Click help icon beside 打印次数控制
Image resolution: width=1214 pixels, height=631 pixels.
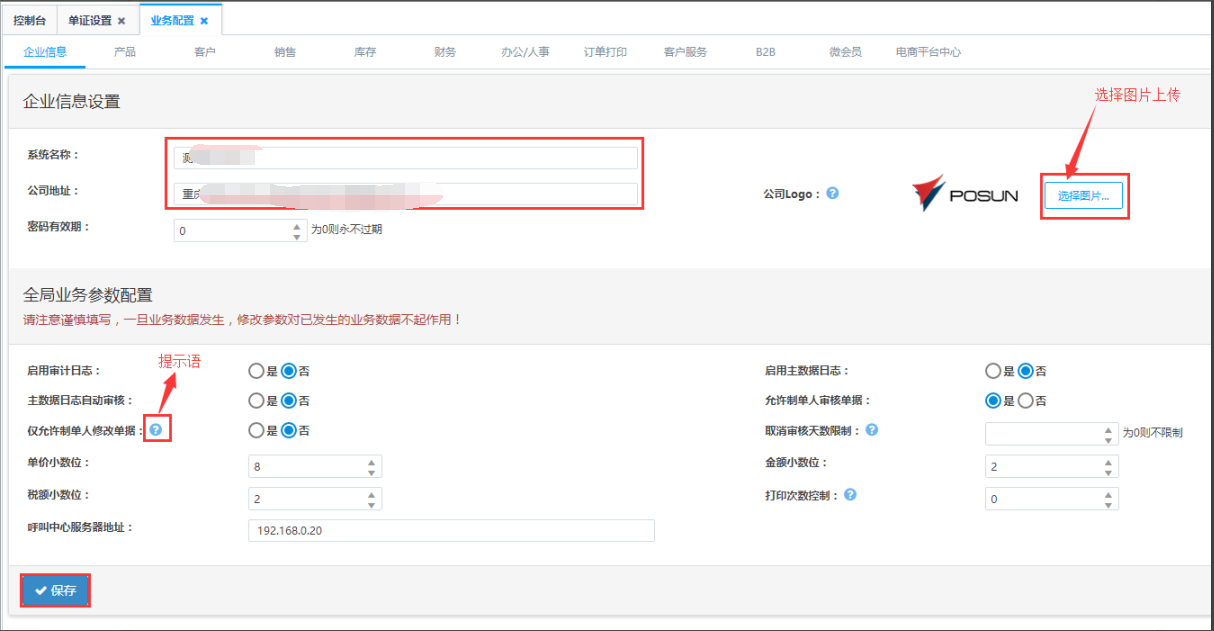coord(850,495)
